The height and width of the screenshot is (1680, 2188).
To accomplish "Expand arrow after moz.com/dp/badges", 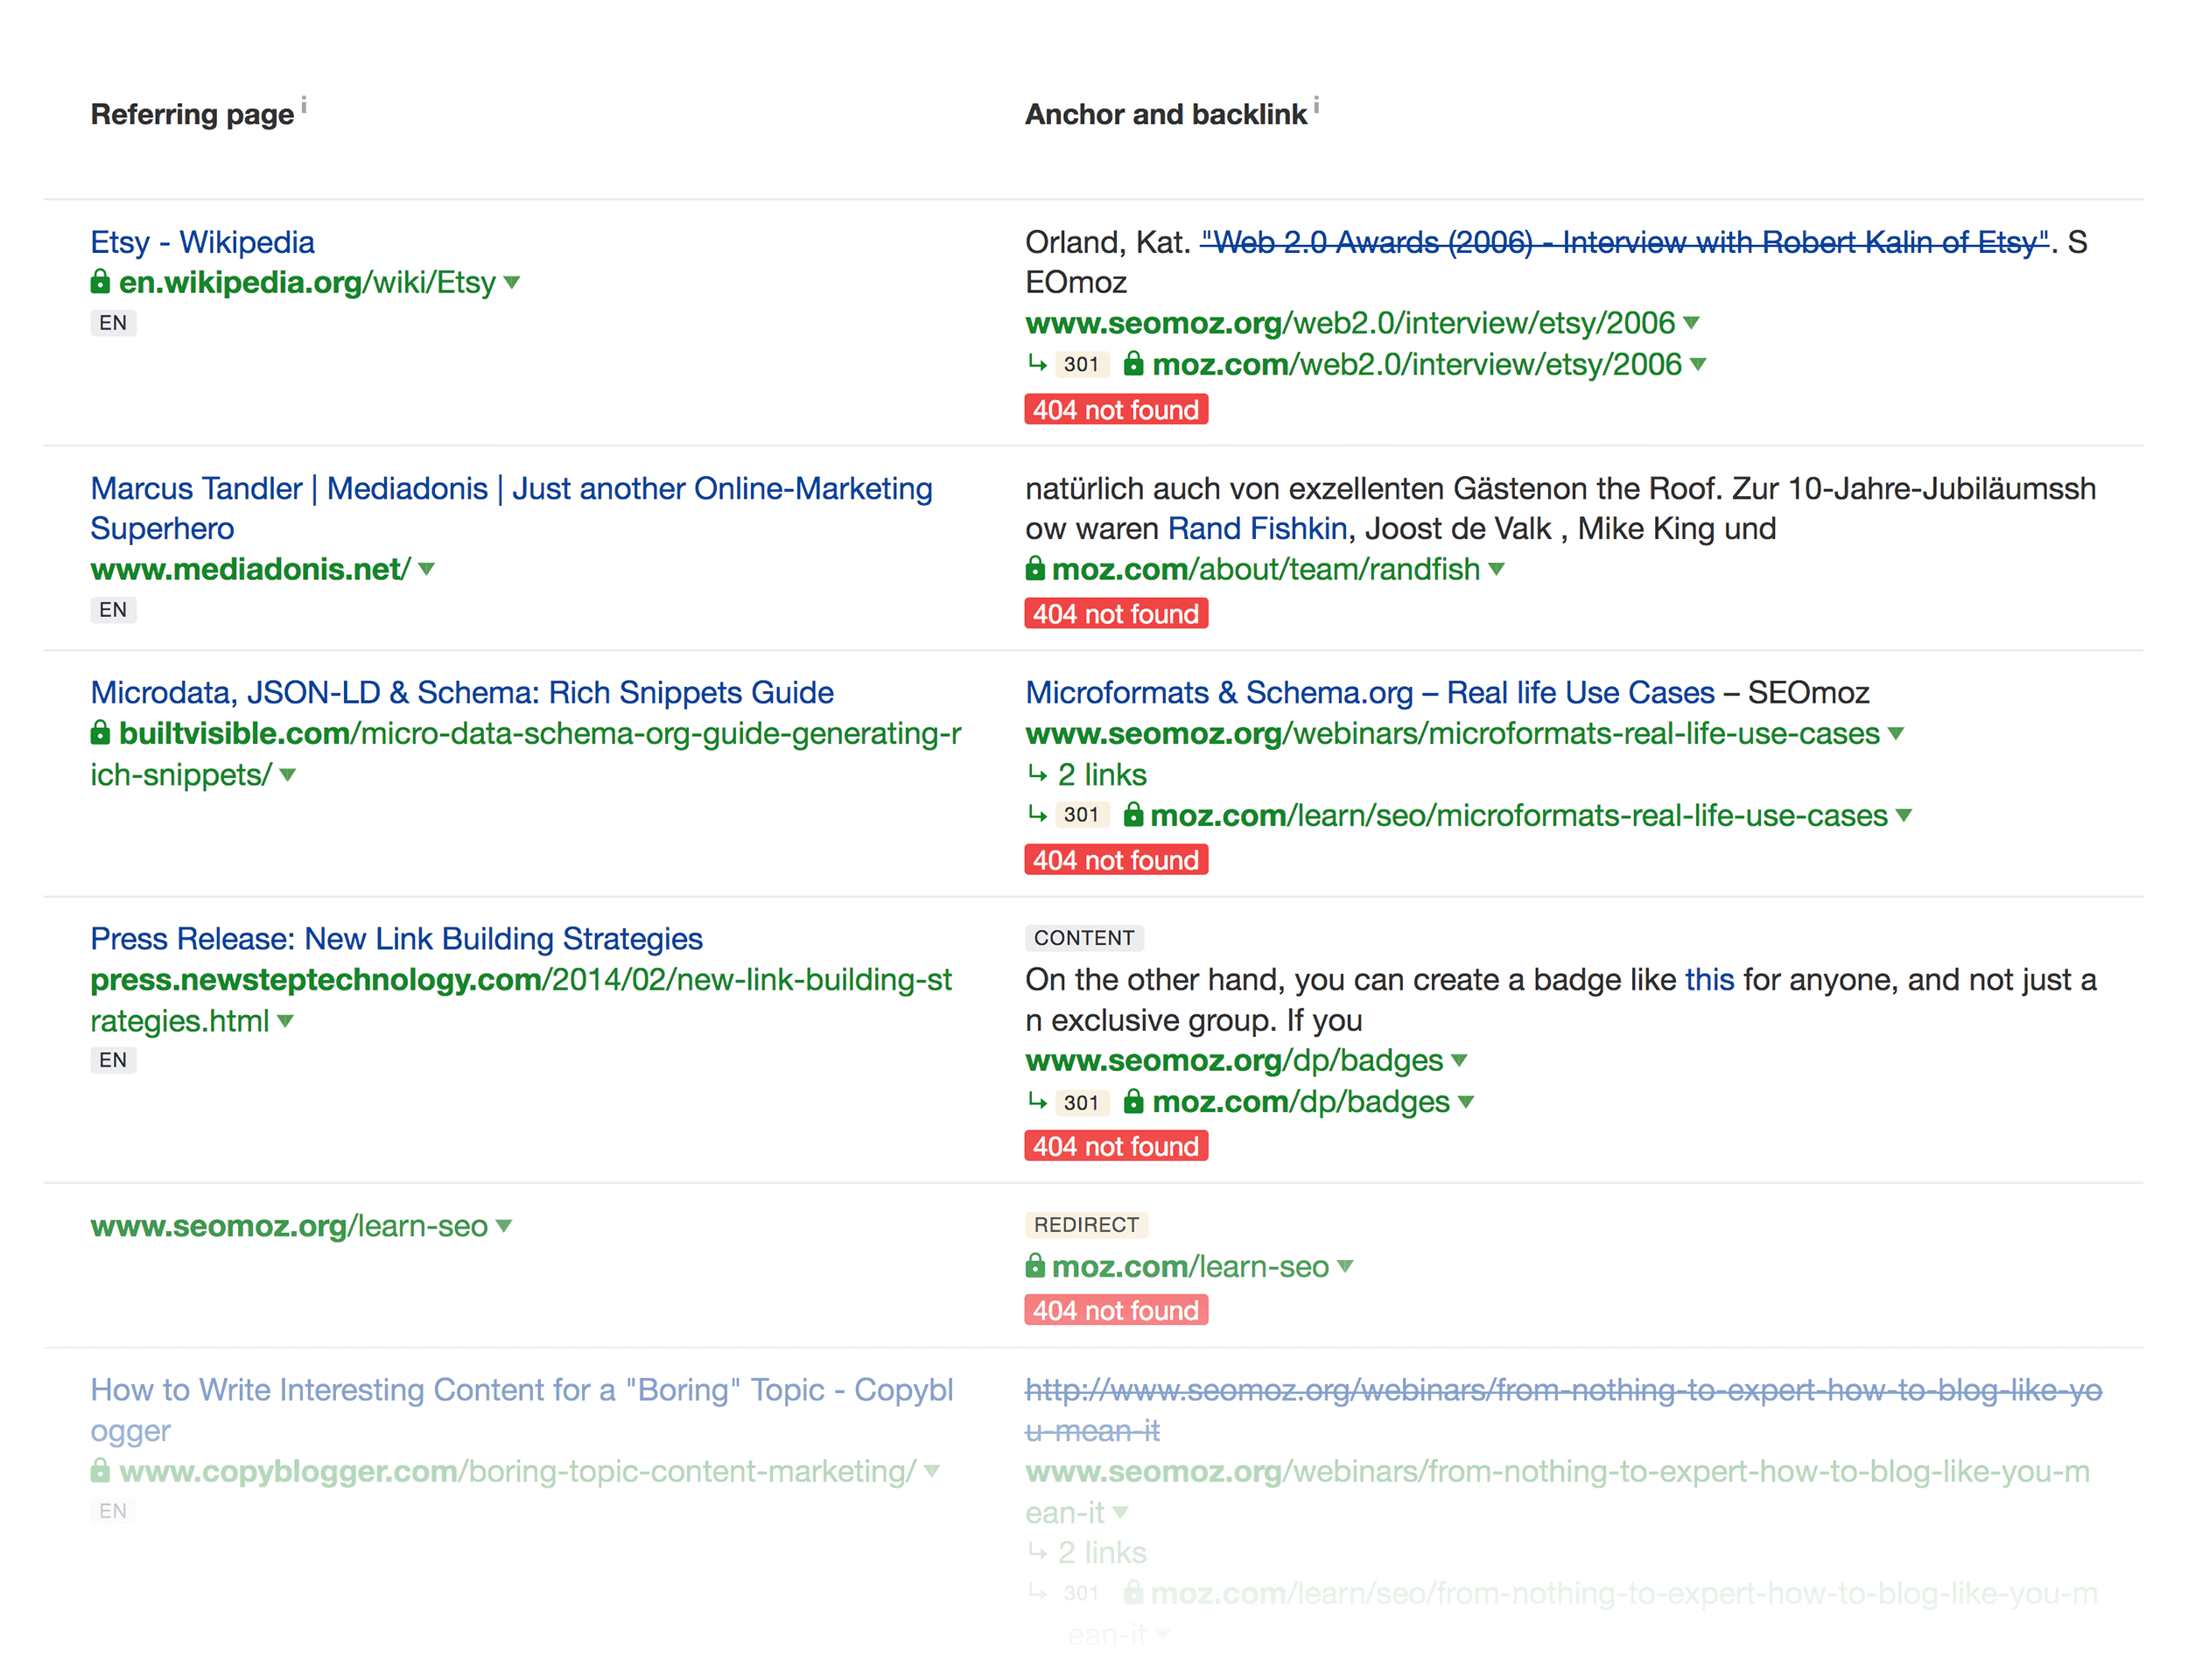I will [1466, 1102].
